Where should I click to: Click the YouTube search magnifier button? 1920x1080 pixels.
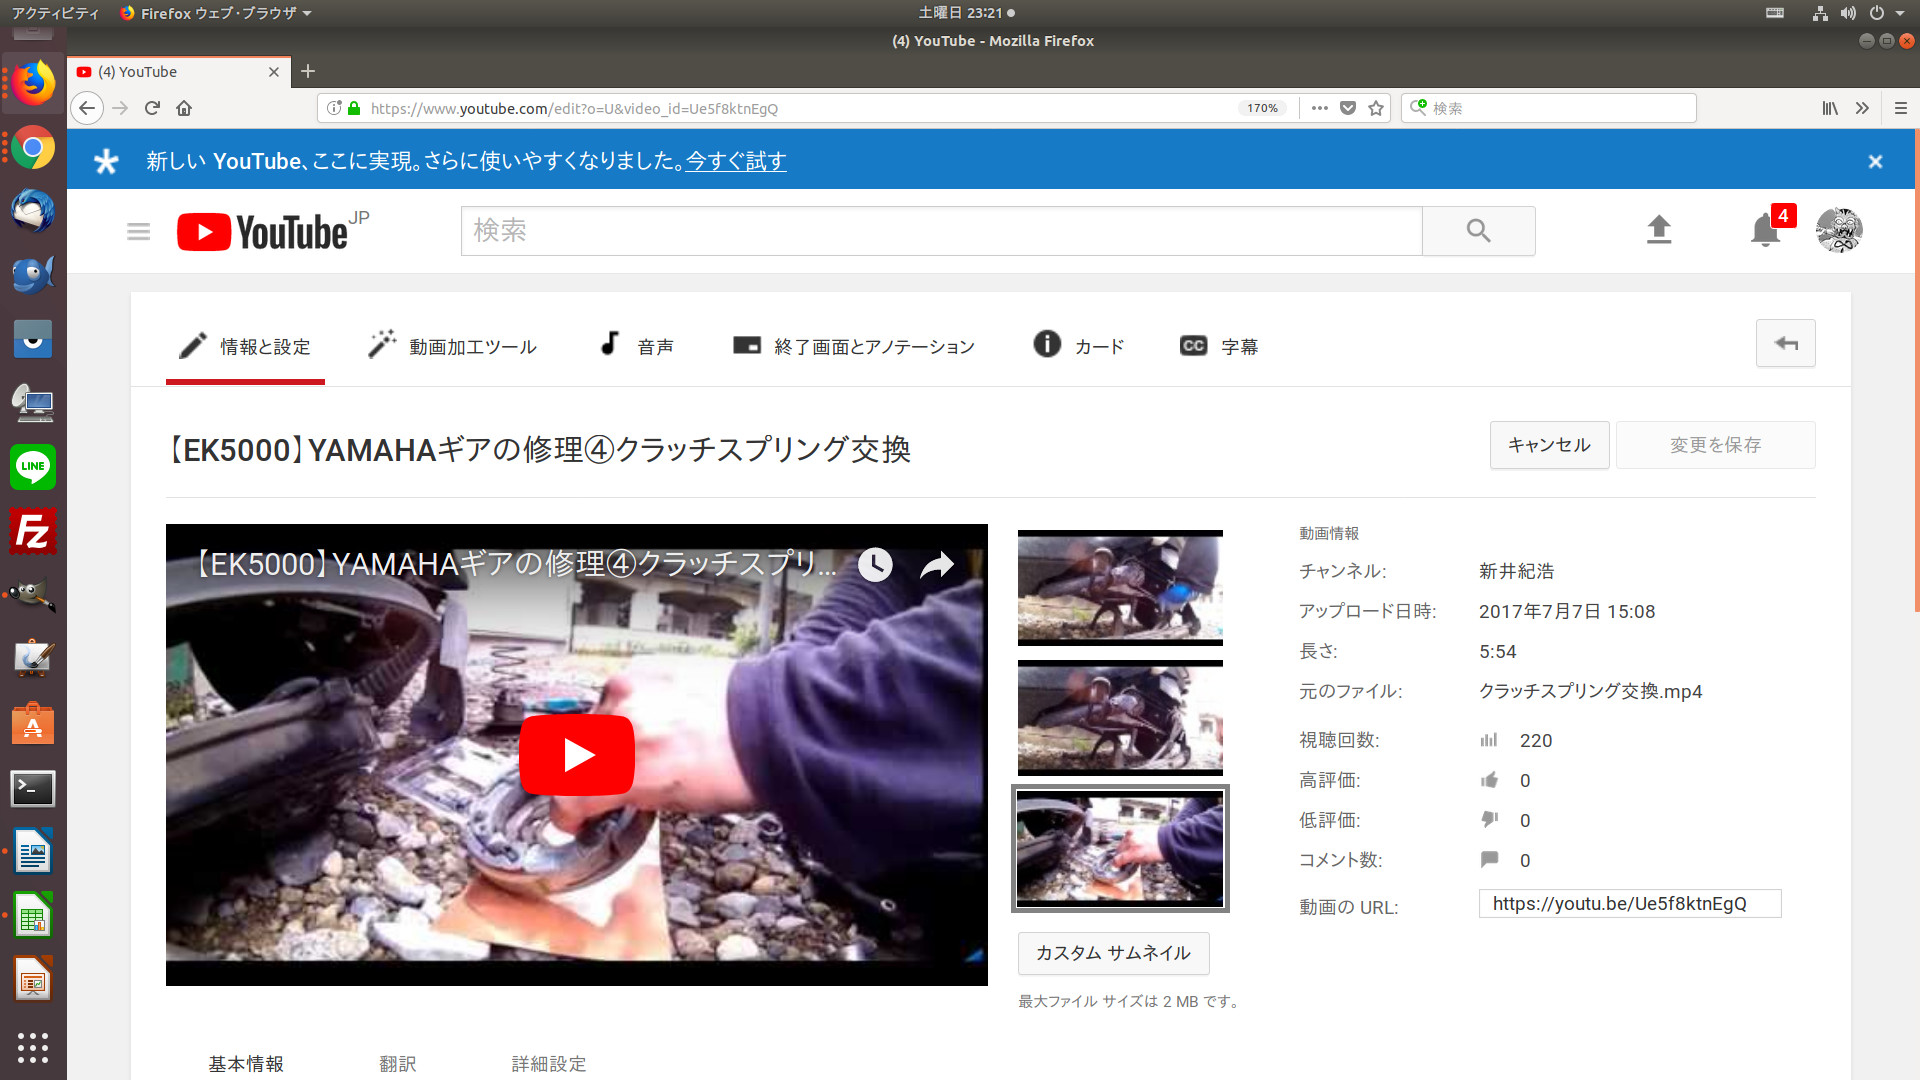pyautogui.click(x=1478, y=231)
